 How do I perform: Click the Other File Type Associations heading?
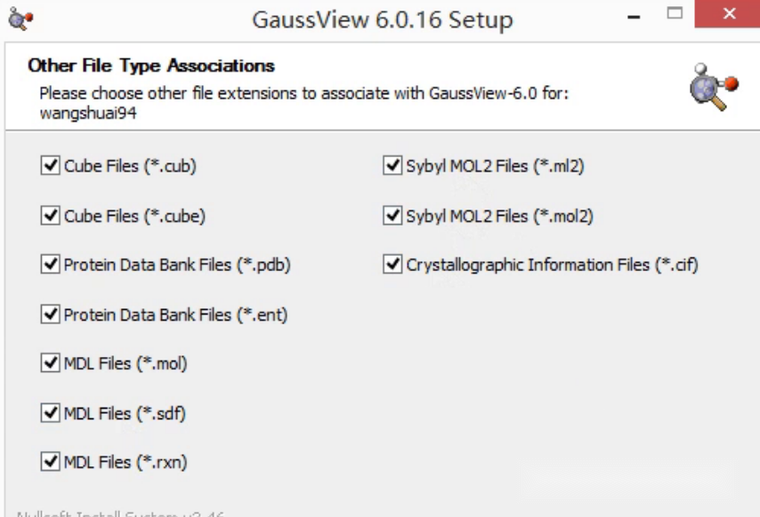tap(151, 65)
